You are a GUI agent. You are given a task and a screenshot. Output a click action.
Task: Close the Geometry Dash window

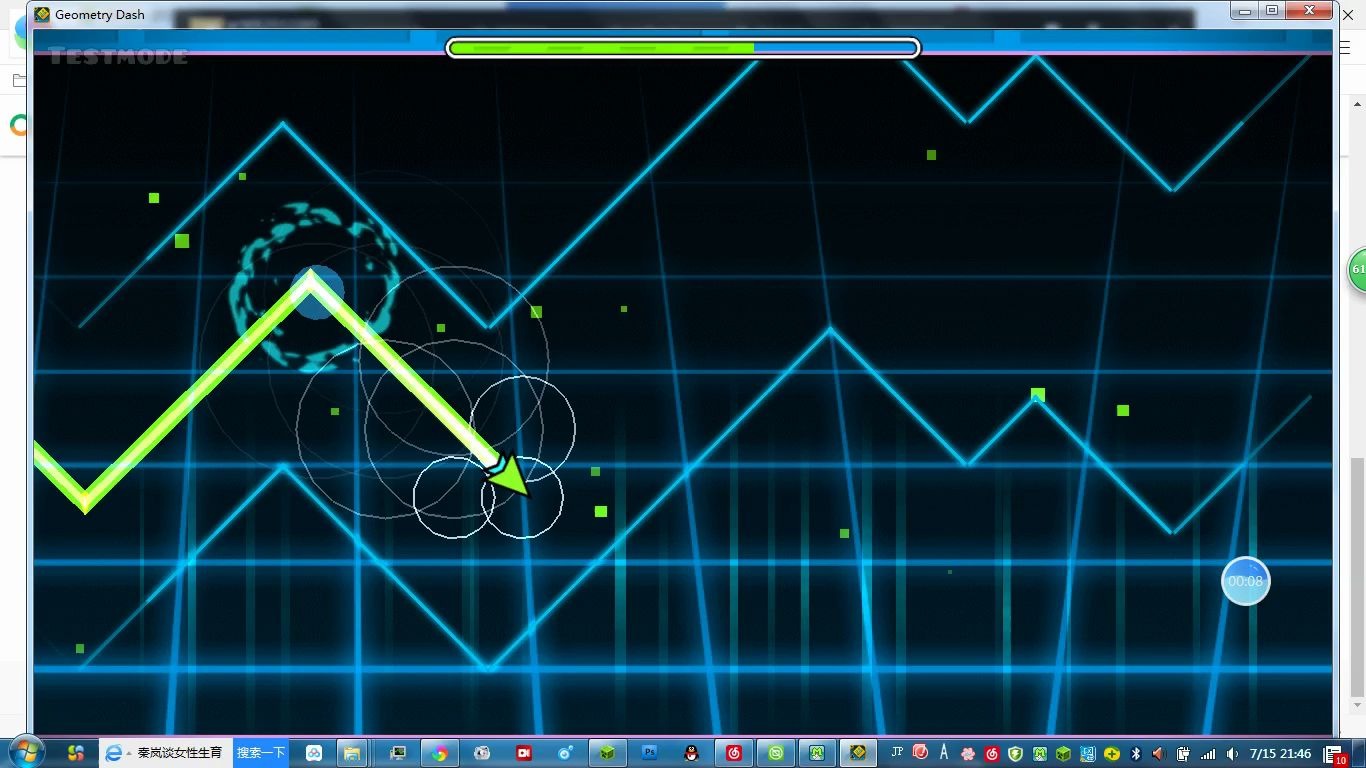[1311, 11]
